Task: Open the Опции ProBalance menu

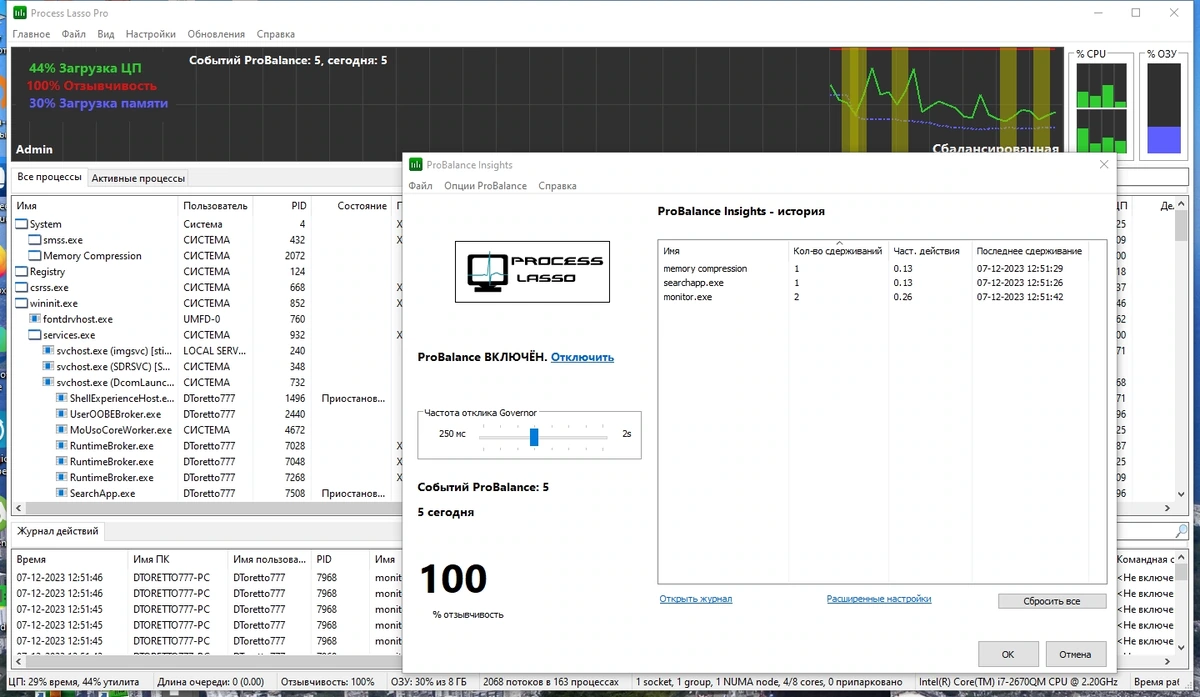Action: (x=485, y=186)
